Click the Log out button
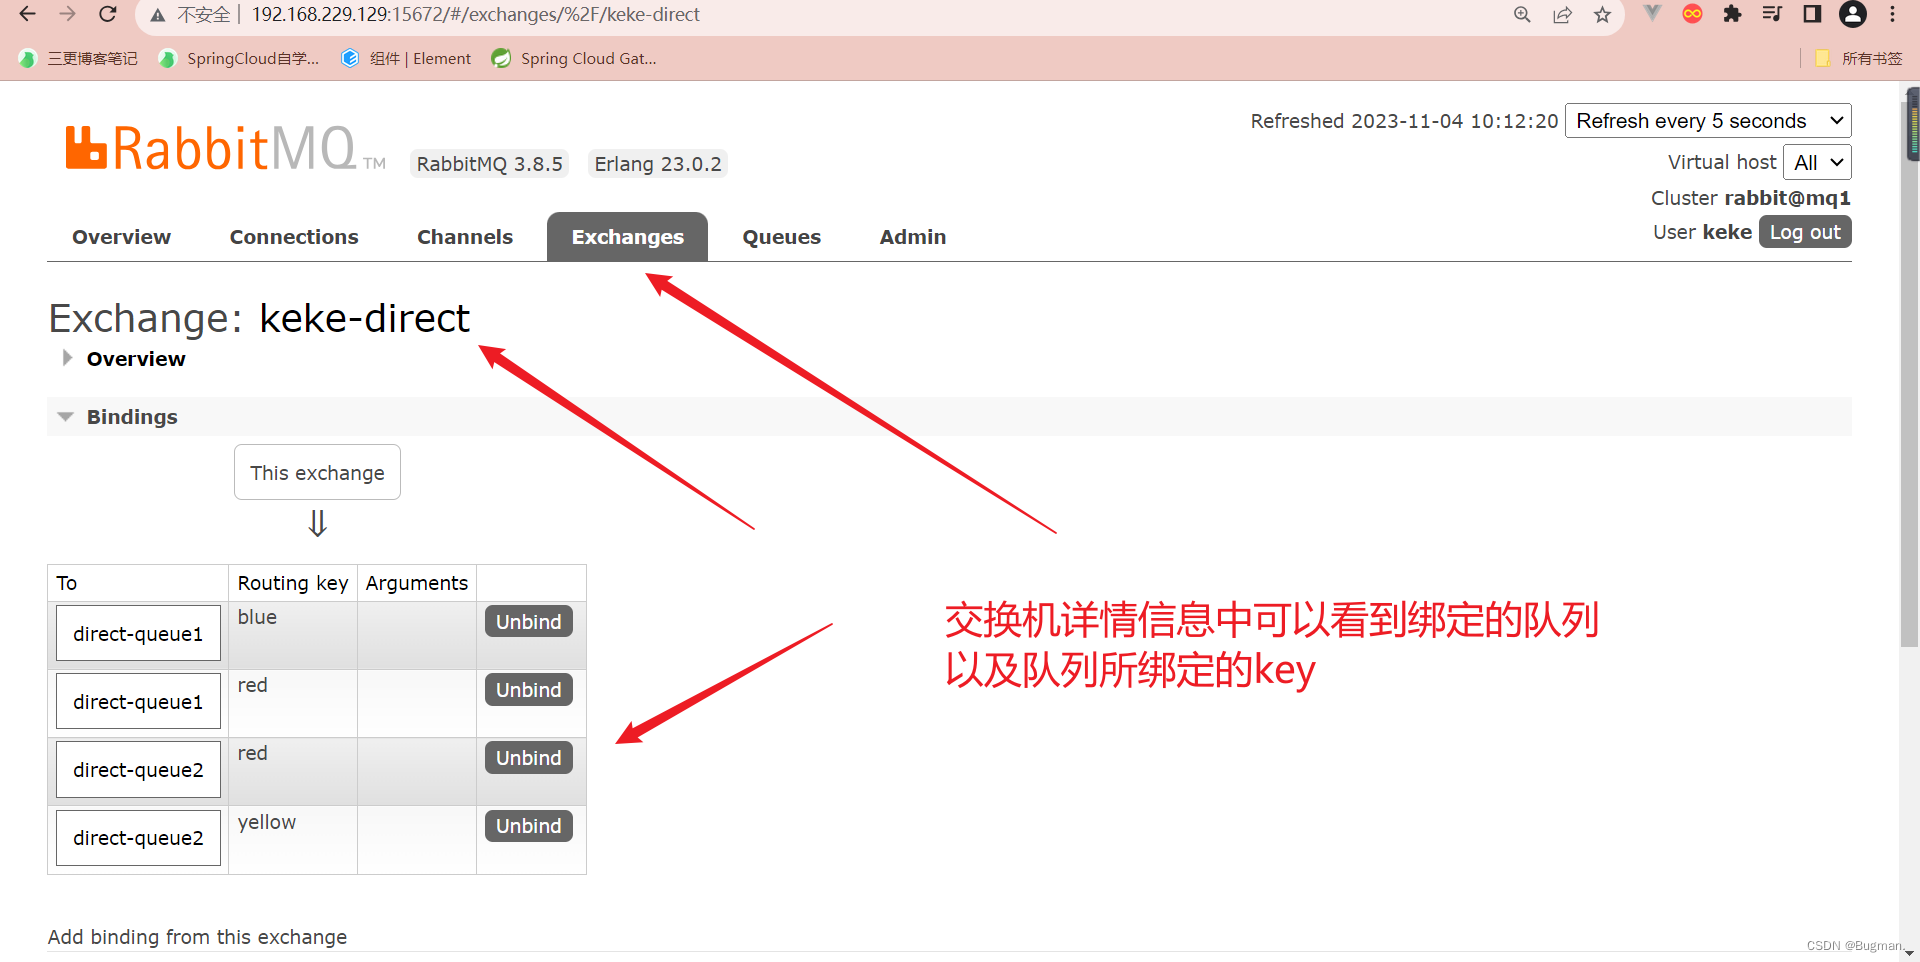 [x=1805, y=232]
